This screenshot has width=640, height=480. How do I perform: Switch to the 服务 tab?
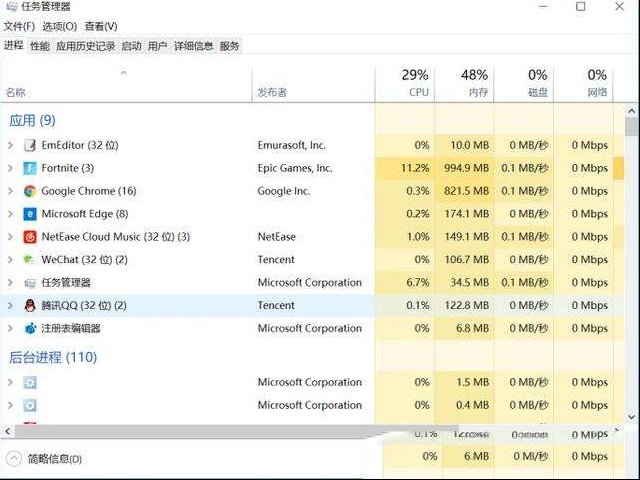click(229, 46)
